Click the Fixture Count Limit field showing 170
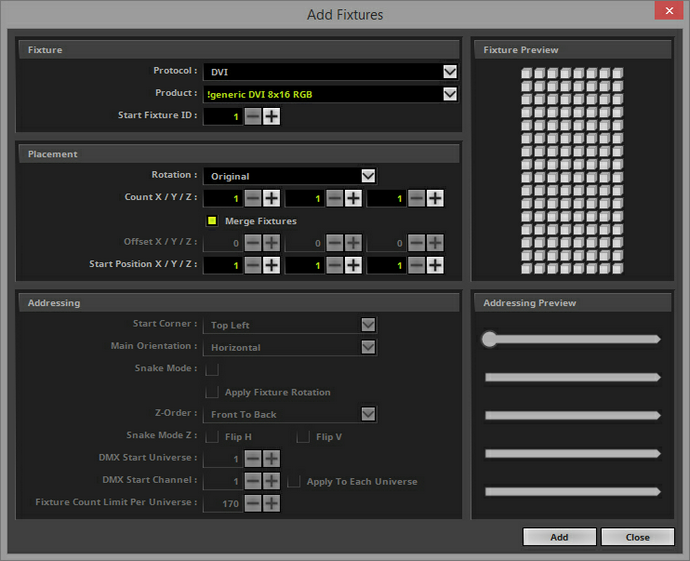 pos(223,504)
